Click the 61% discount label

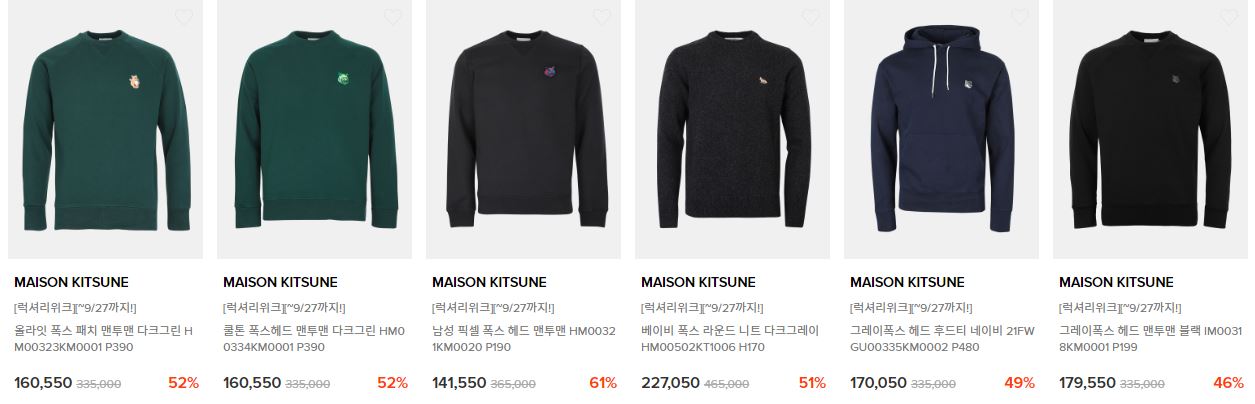(x=603, y=383)
